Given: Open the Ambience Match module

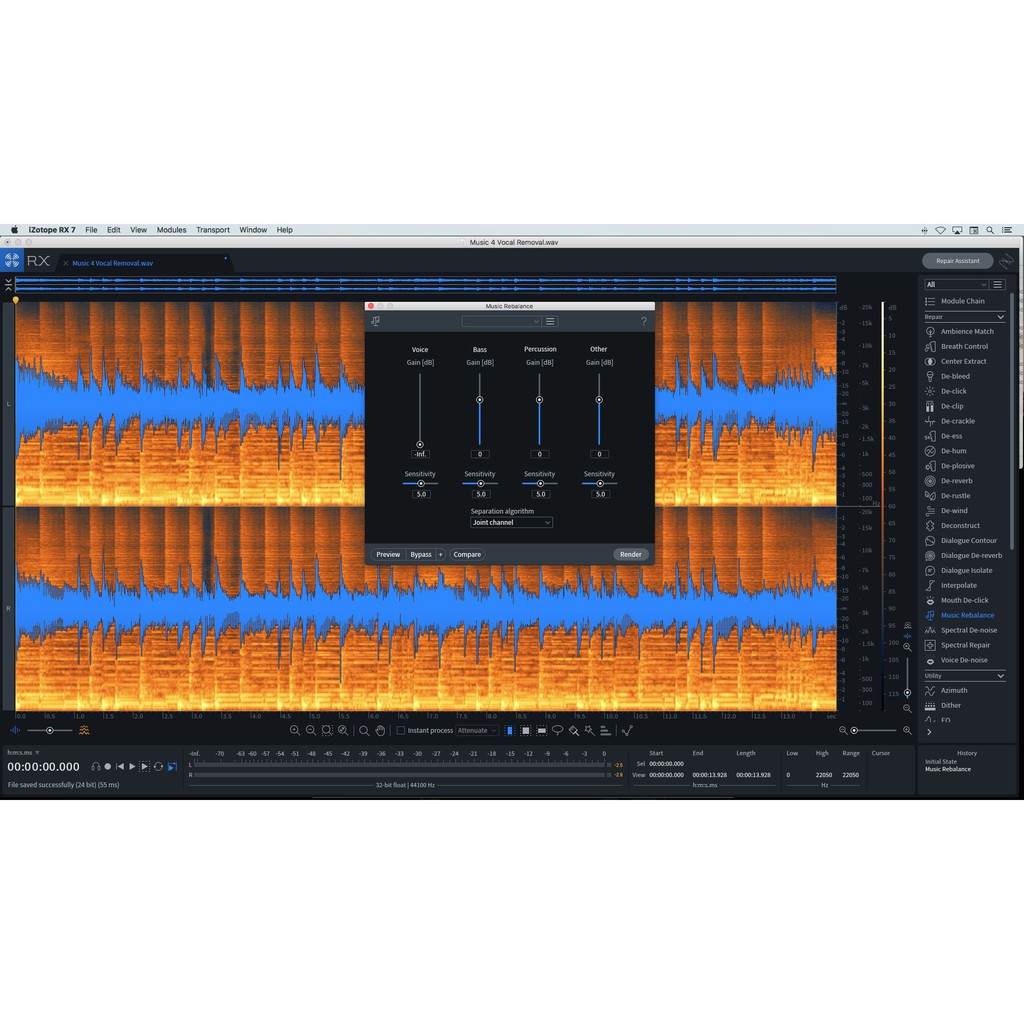Looking at the screenshot, I should tap(964, 331).
